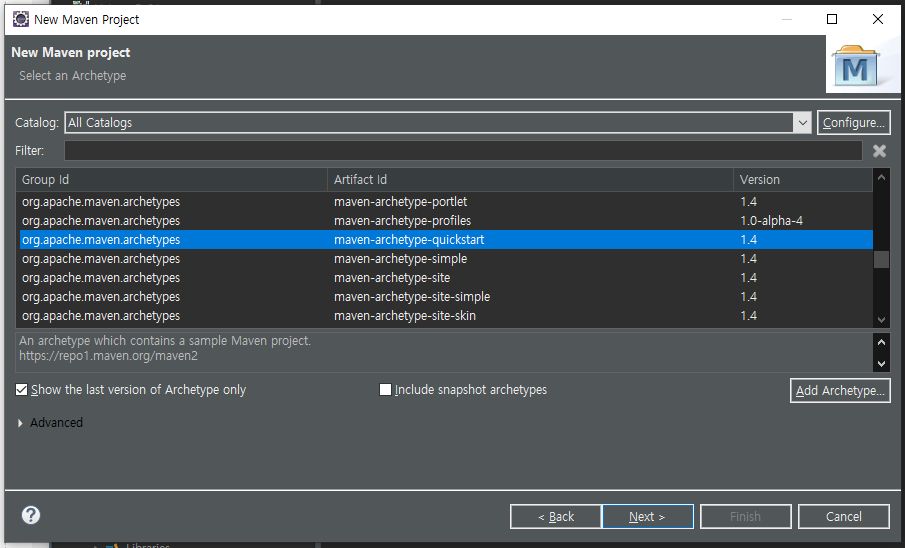The image size is (905, 548).
Task: Select the maven-archetype-site-simple row
Action: 445,297
